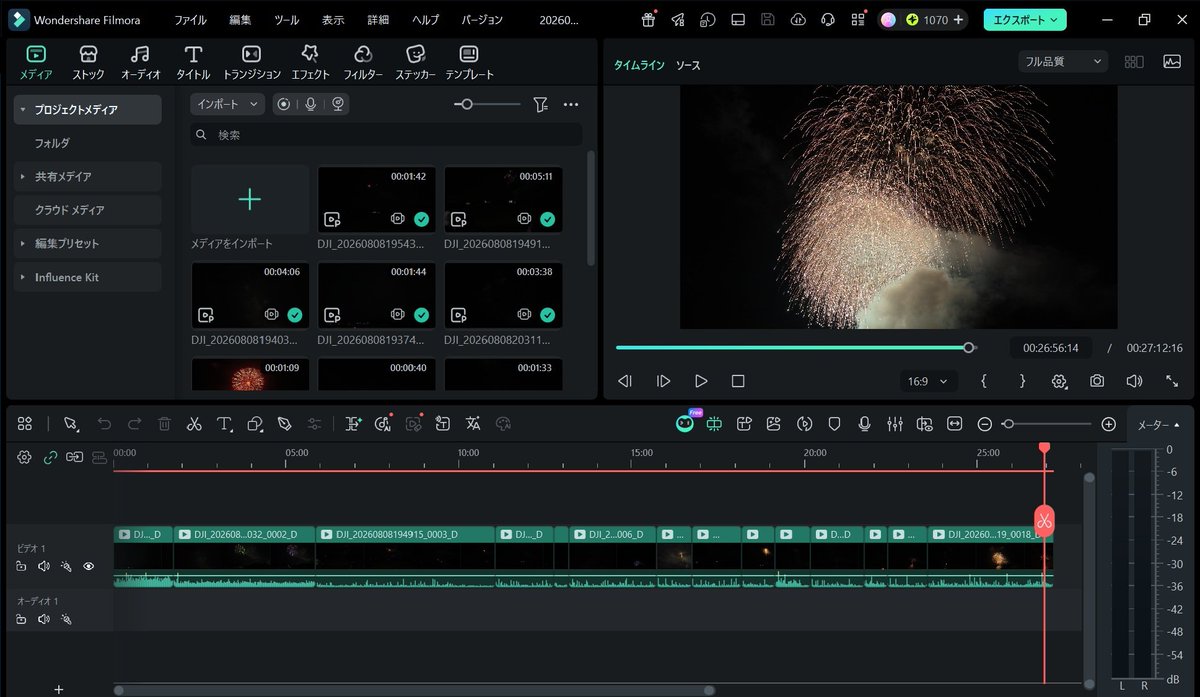Viewport: 1200px width, 697px height.
Task: Open the インポート import dropdown
Action: (228, 104)
